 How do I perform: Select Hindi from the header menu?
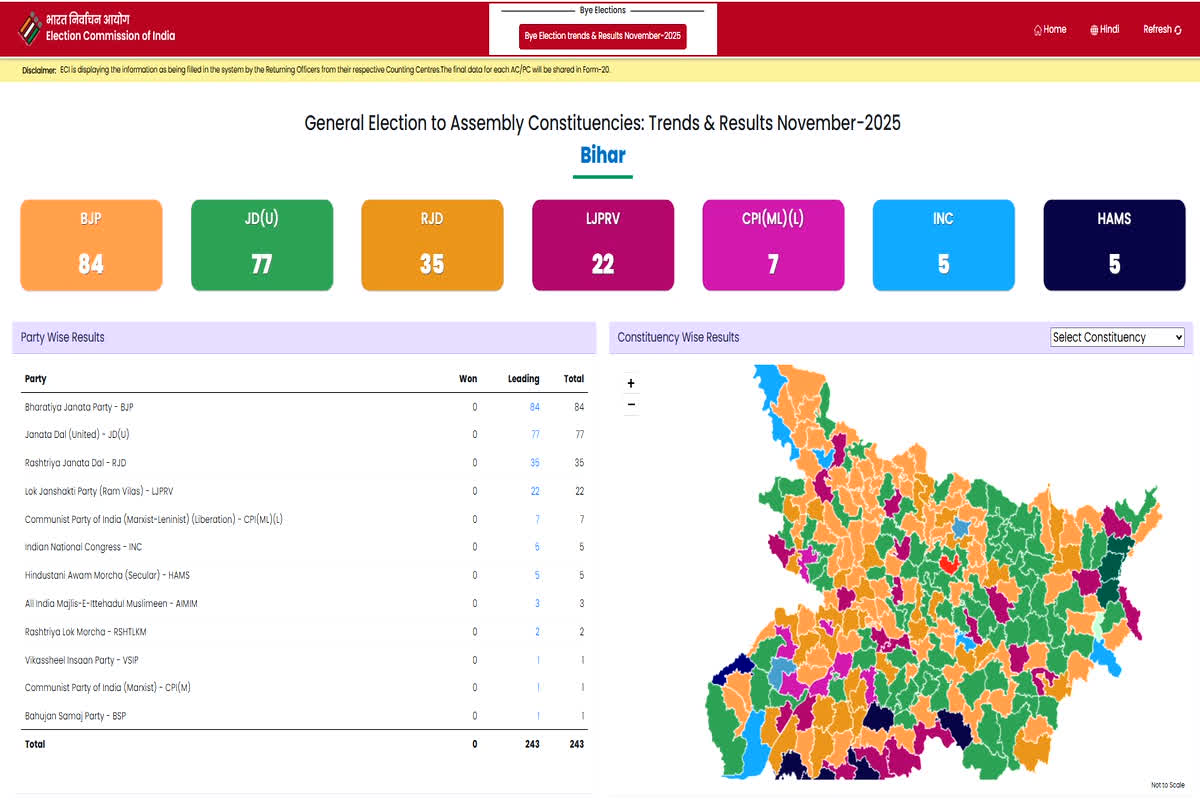tap(1105, 29)
